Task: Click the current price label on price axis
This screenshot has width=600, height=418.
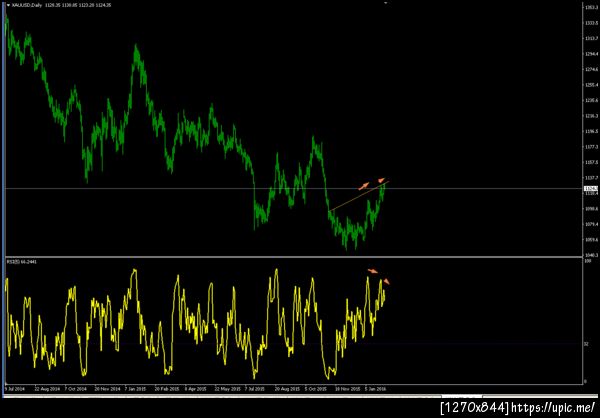Action: [x=589, y=188]
